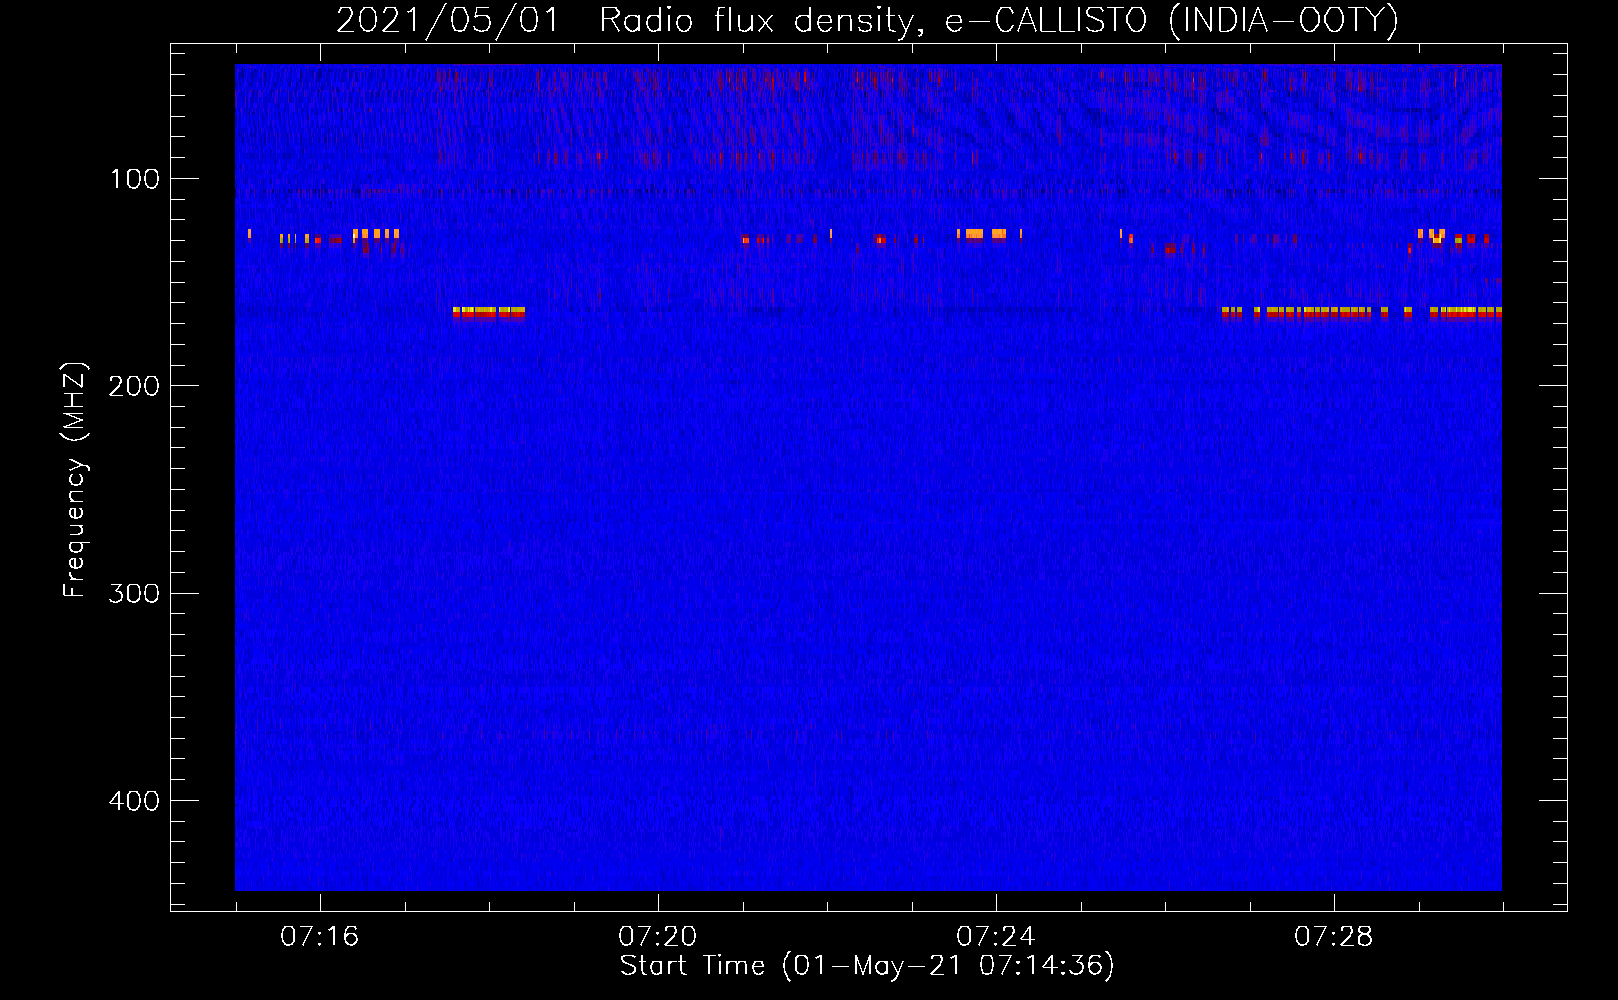Select the 'Frequency (MHZ)' y-axis label
Viewport: 1618px width, 1000px height.
point(75,480)
